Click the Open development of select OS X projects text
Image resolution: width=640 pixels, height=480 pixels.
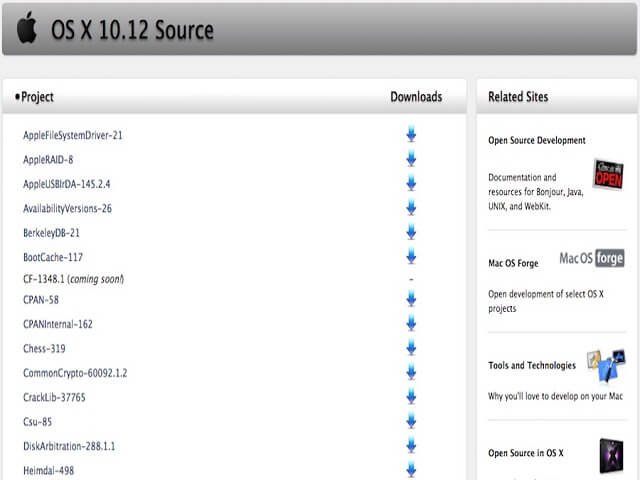pyautogui.click(x=546, y=301)
